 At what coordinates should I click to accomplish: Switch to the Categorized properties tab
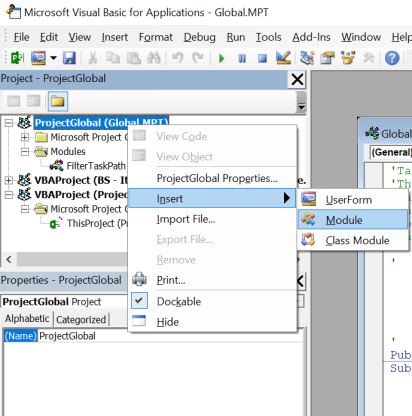pyautogui.click(x=81, y=319)
